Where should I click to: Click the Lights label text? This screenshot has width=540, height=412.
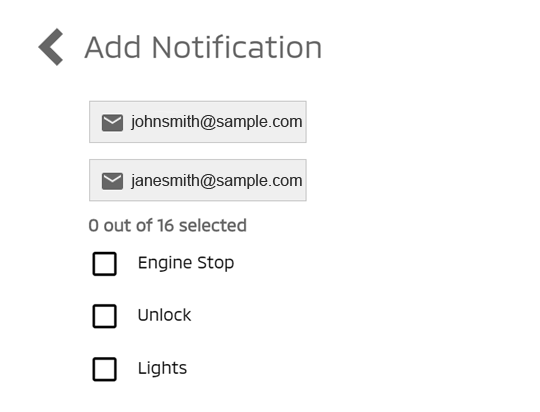162,368
